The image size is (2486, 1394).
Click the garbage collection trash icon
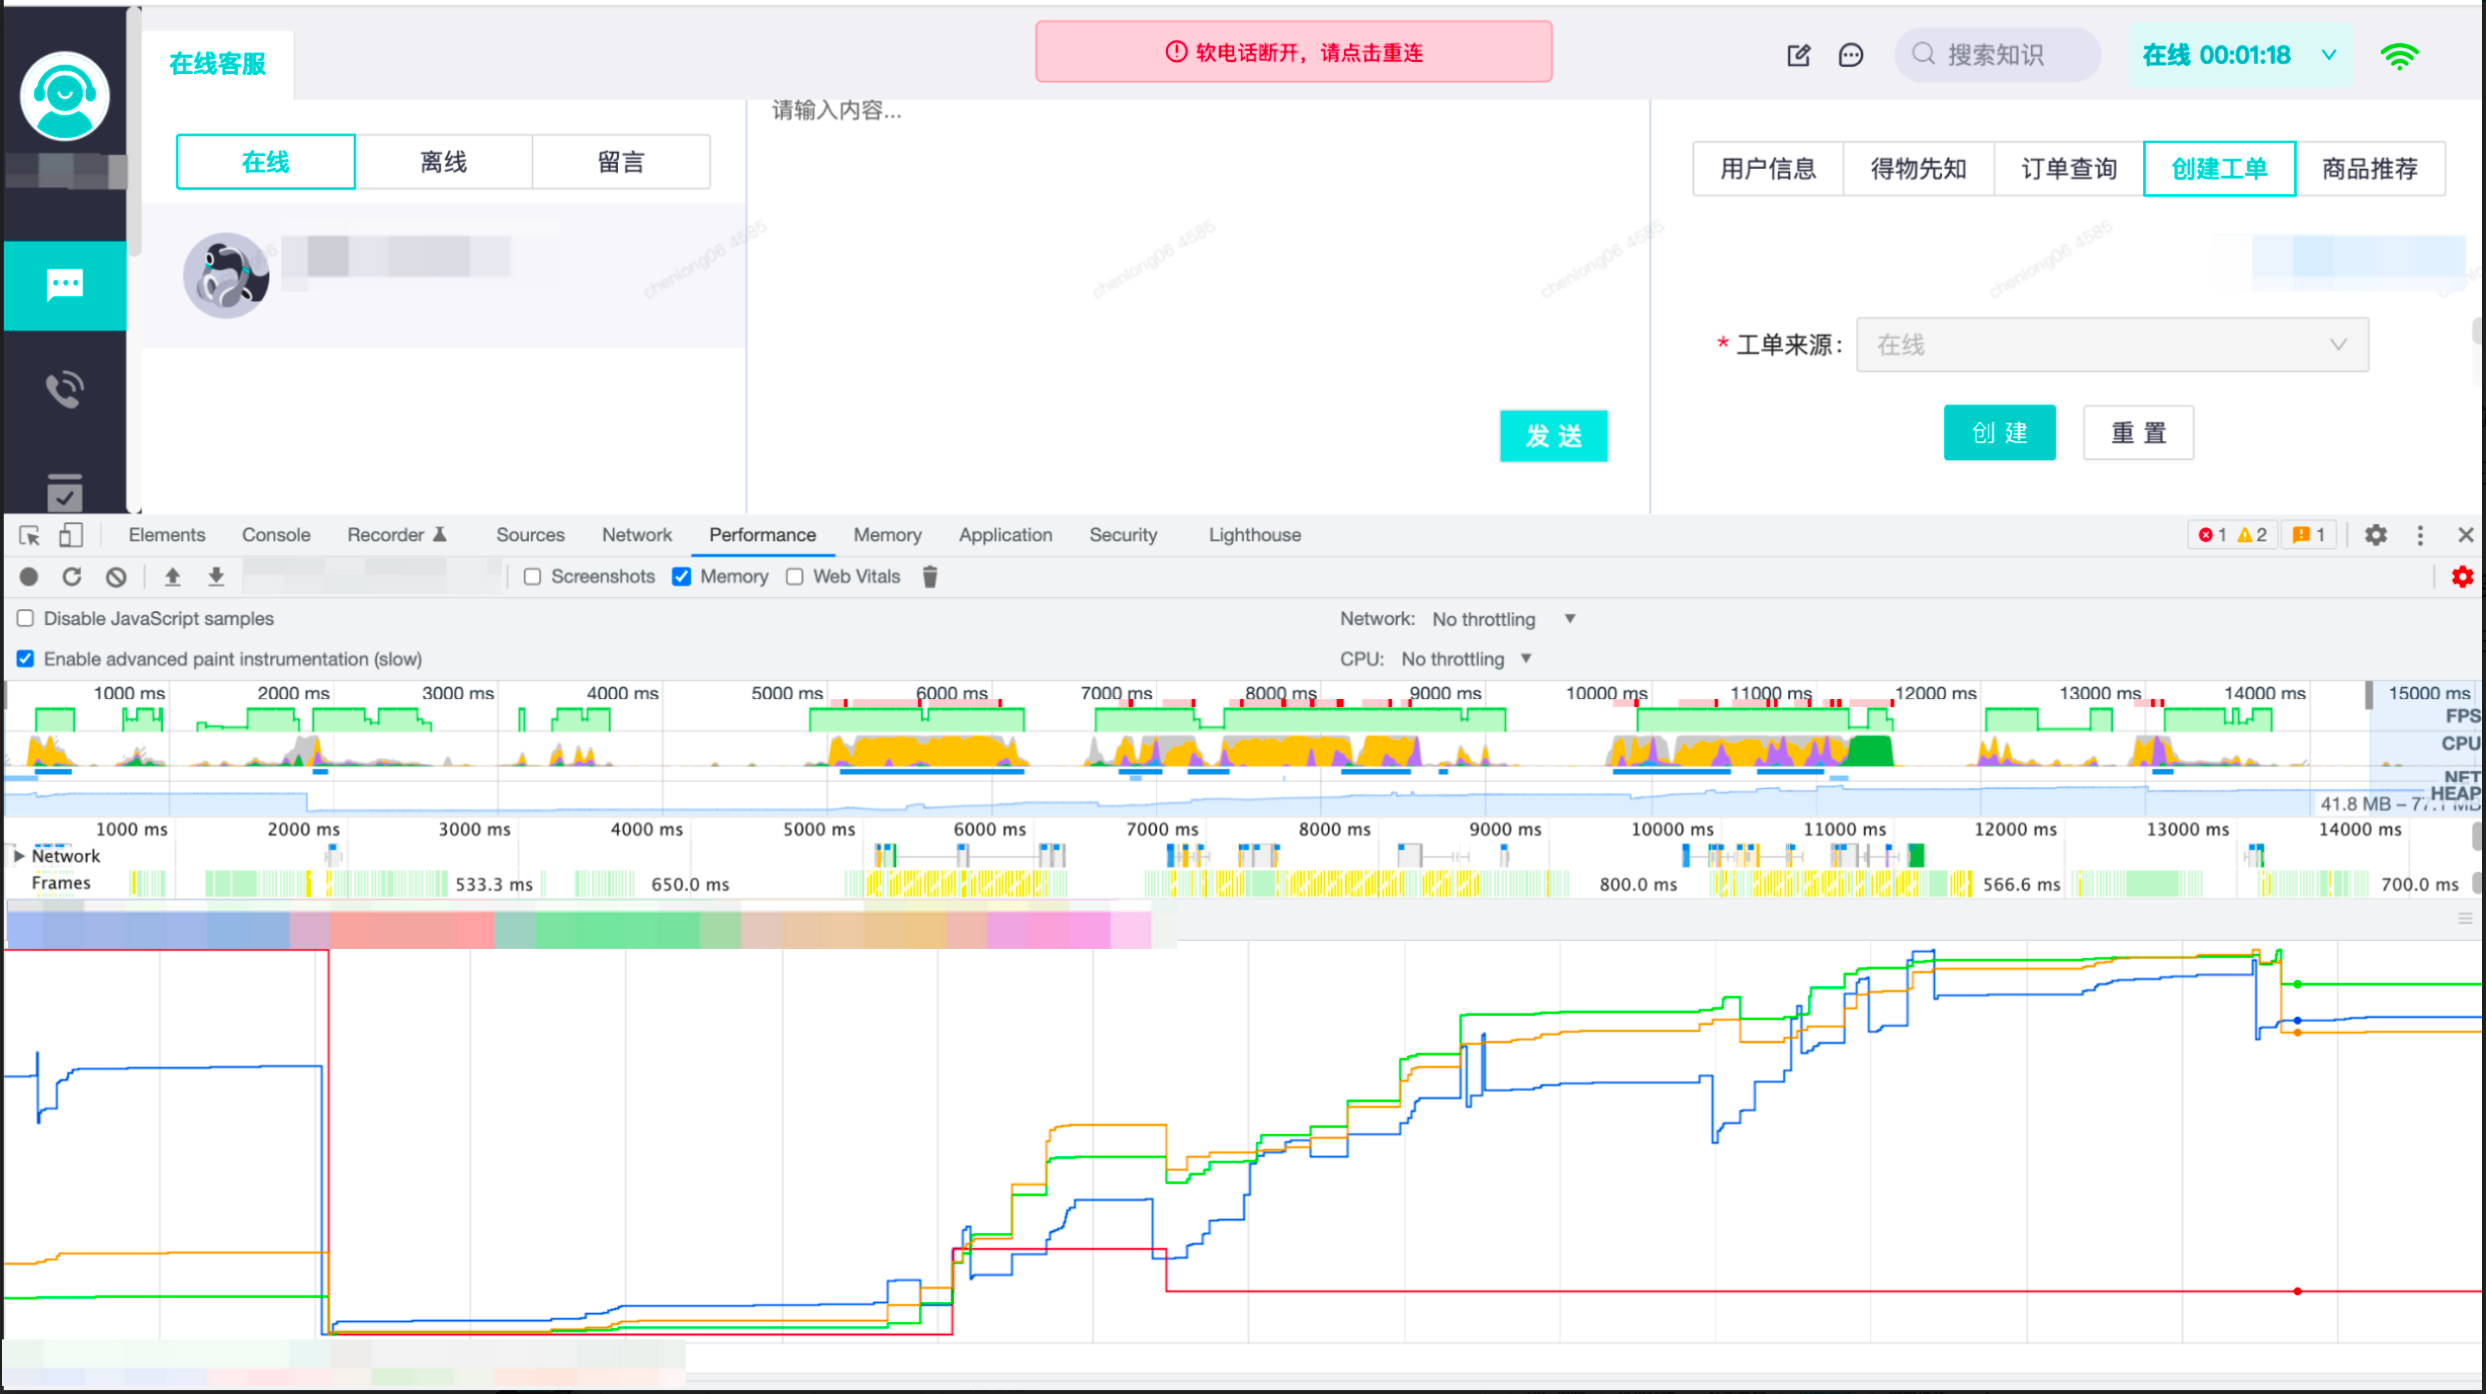click(930, 577)
